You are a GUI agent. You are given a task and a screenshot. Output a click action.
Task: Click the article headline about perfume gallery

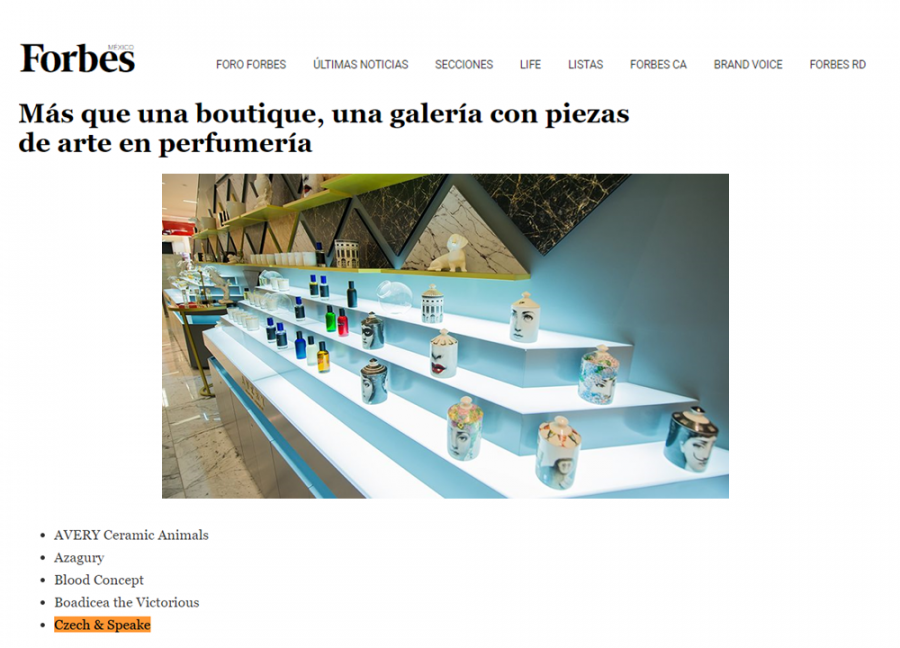[324, 128]
